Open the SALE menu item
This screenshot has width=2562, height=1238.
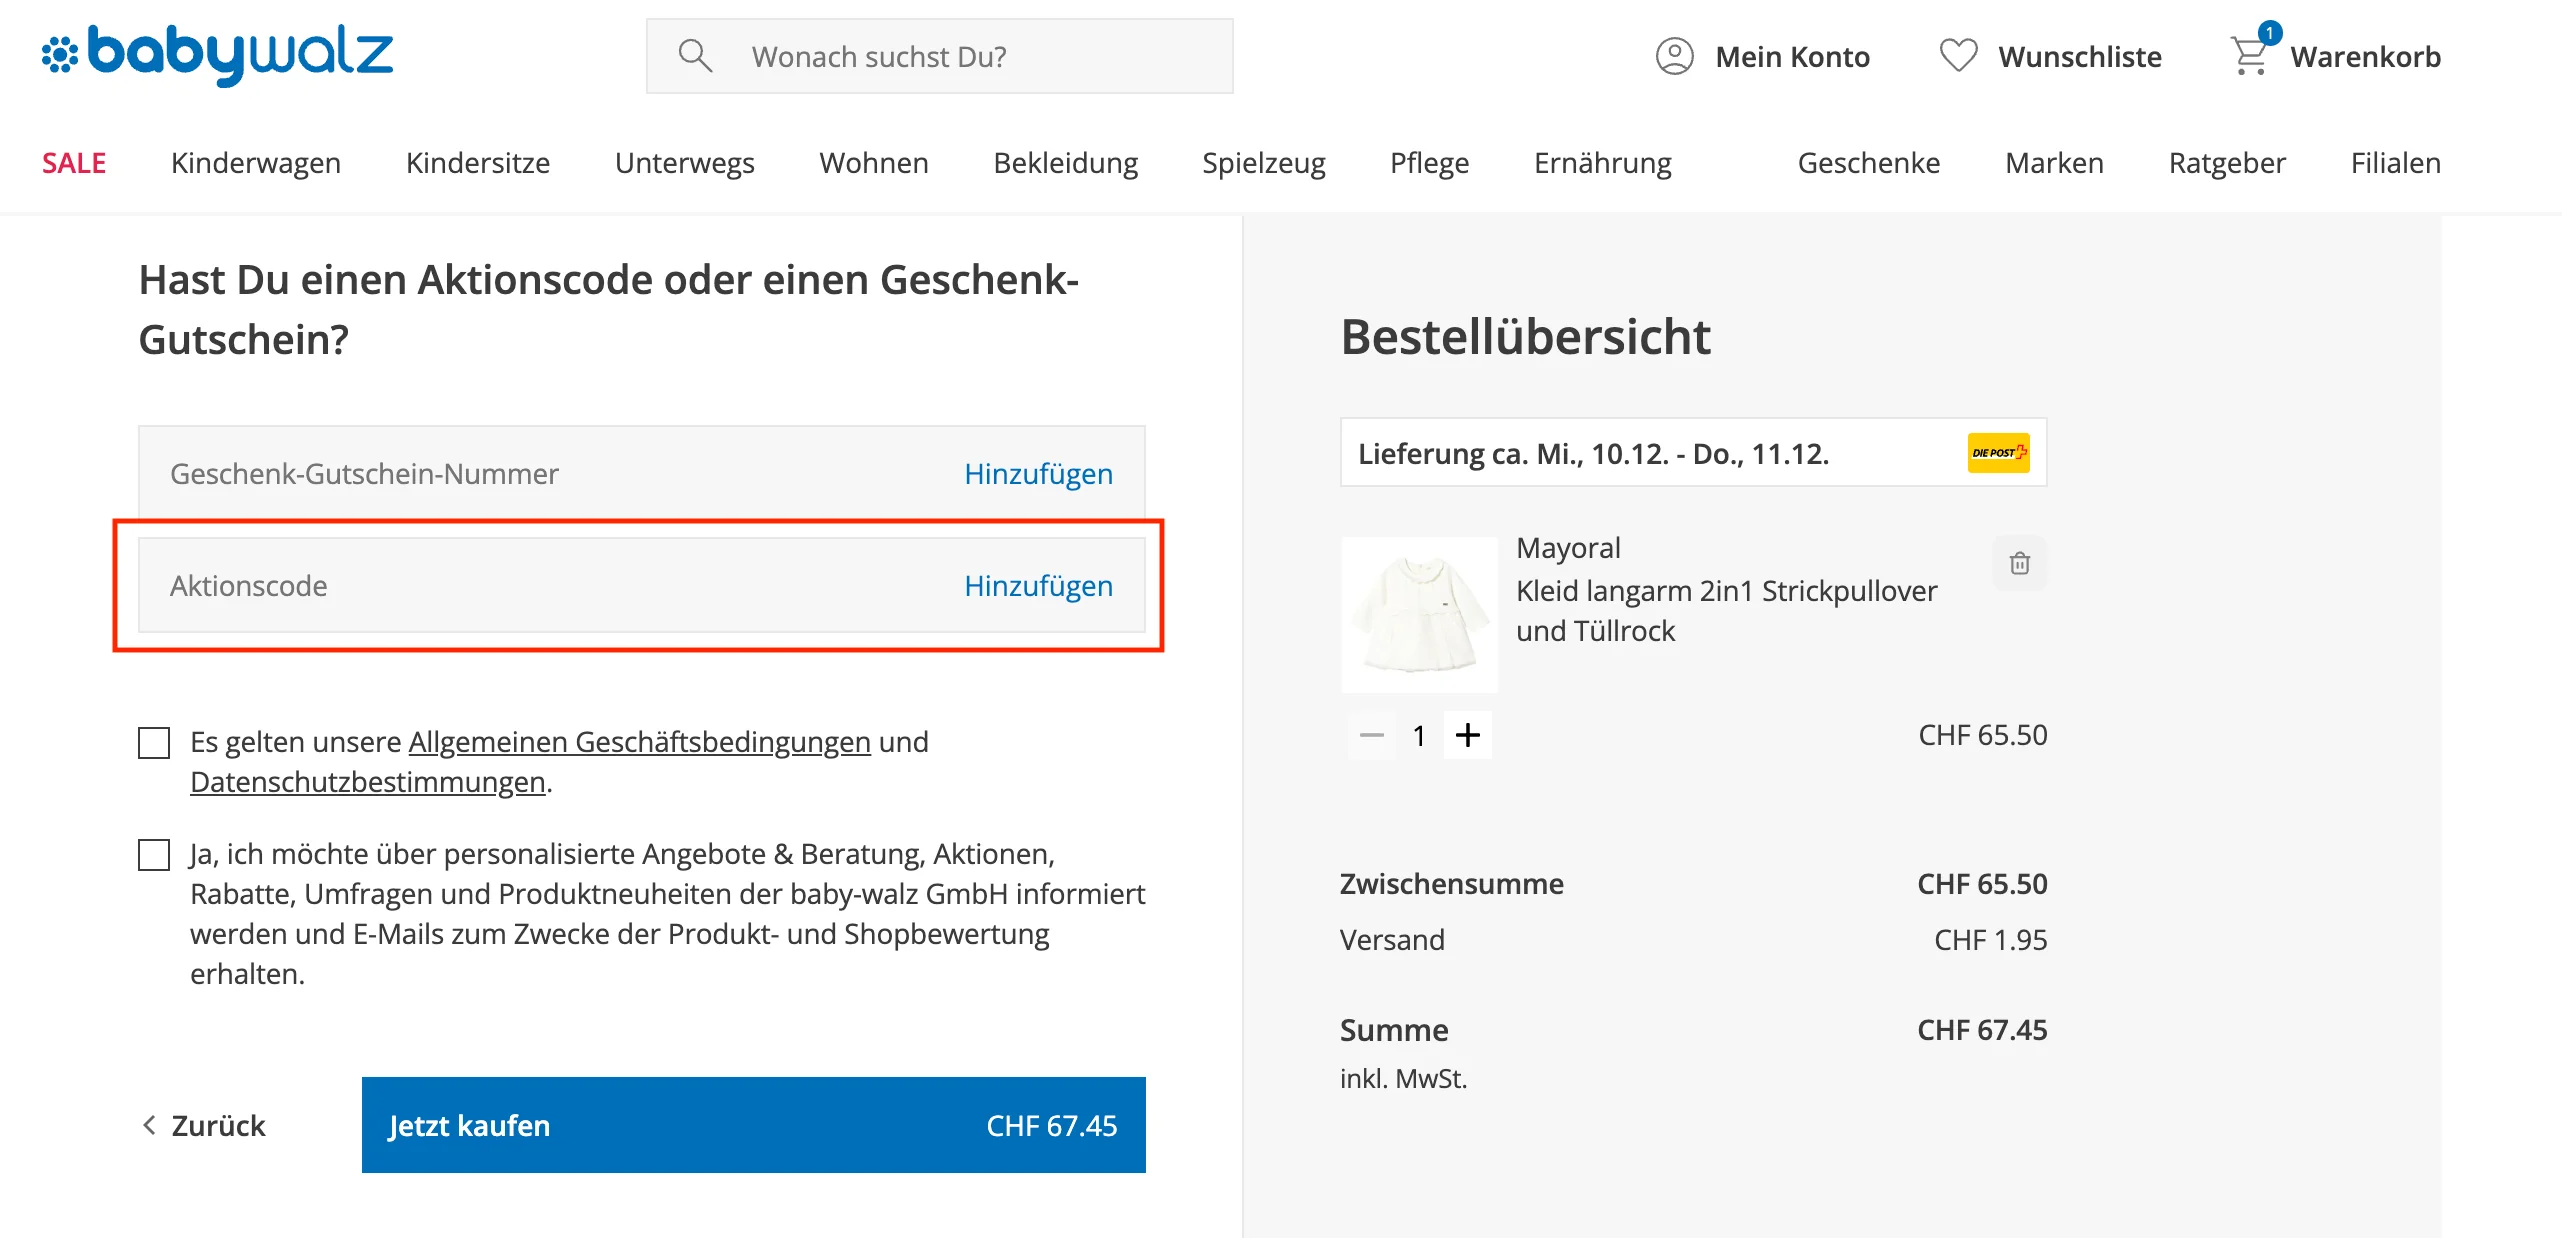pos(72,162)
